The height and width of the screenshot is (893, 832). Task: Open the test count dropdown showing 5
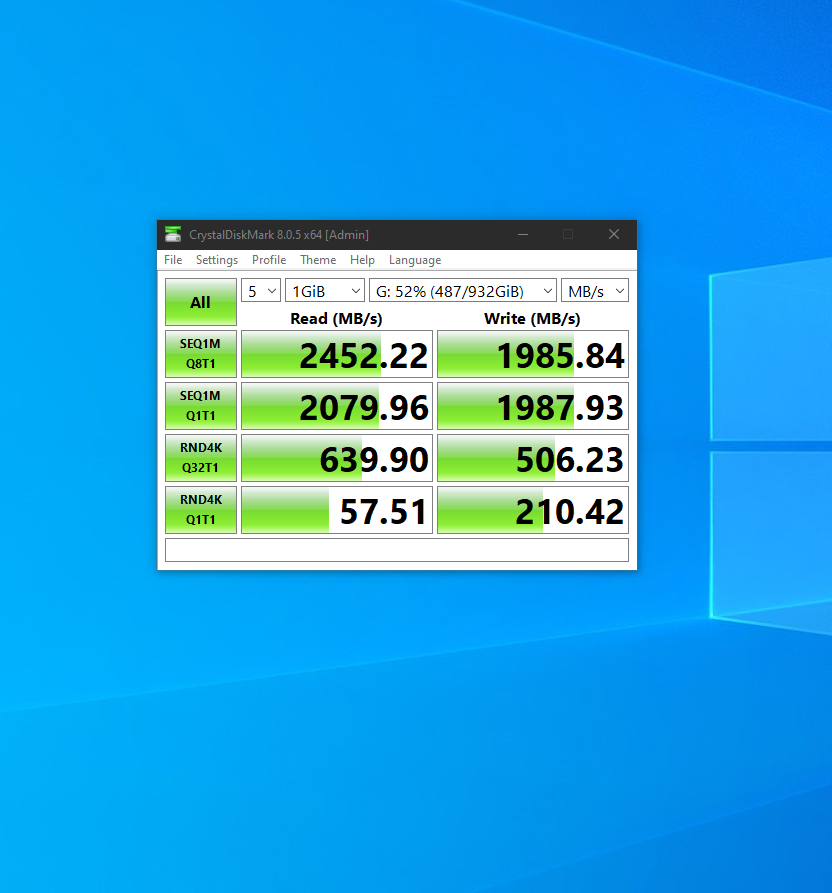pyautogui.click(x=261, y=291)
